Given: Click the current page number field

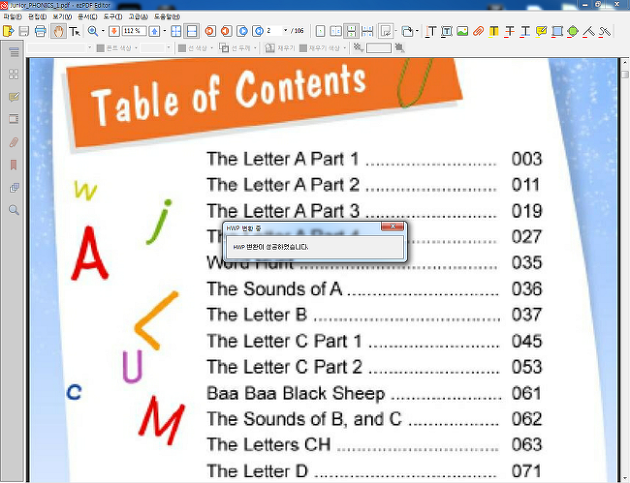Looking at the screenshot, I should point(274,31).
